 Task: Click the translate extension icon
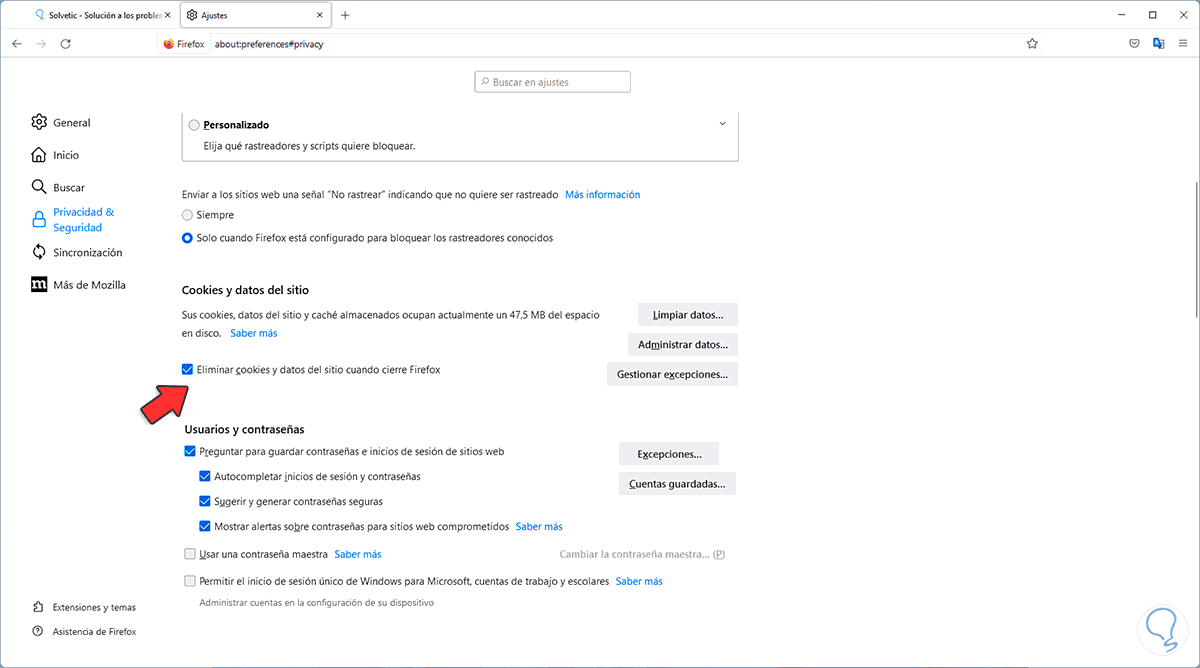1158,44
